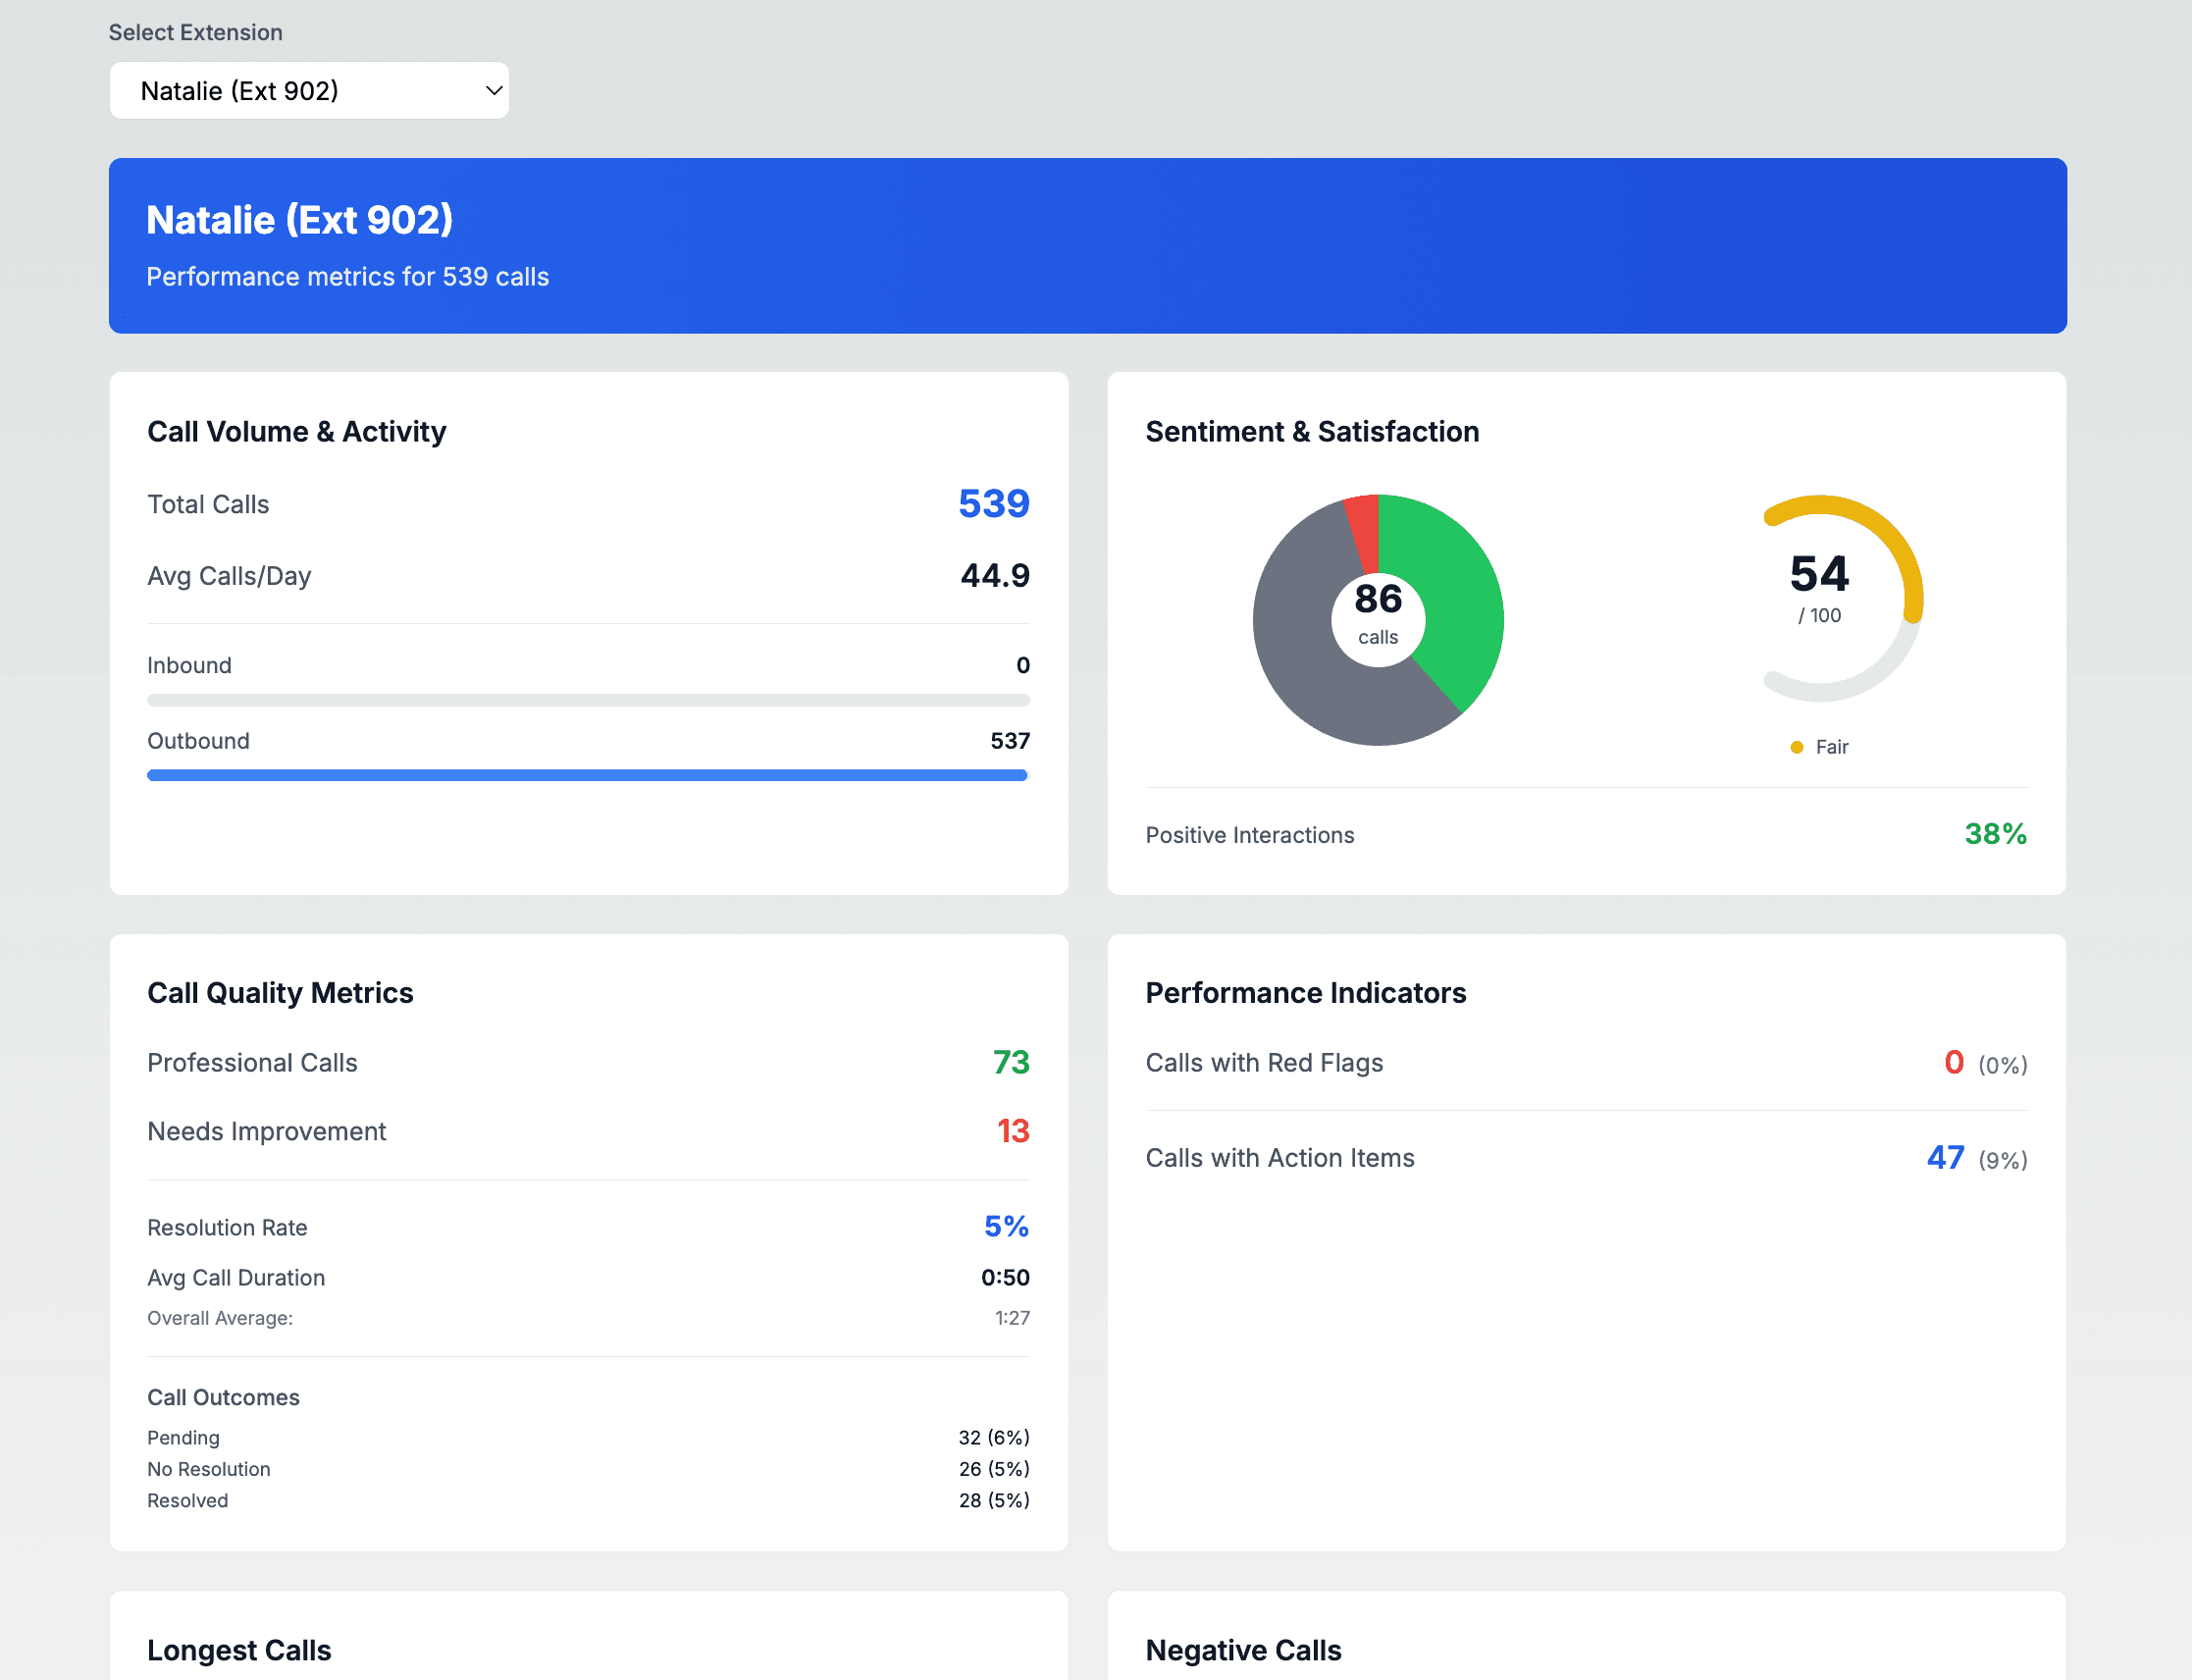Image resolution: width=2192 pixels, height=1680 pixels.
Task: Open the Negative Calls section
Action: point(1243,1650)
